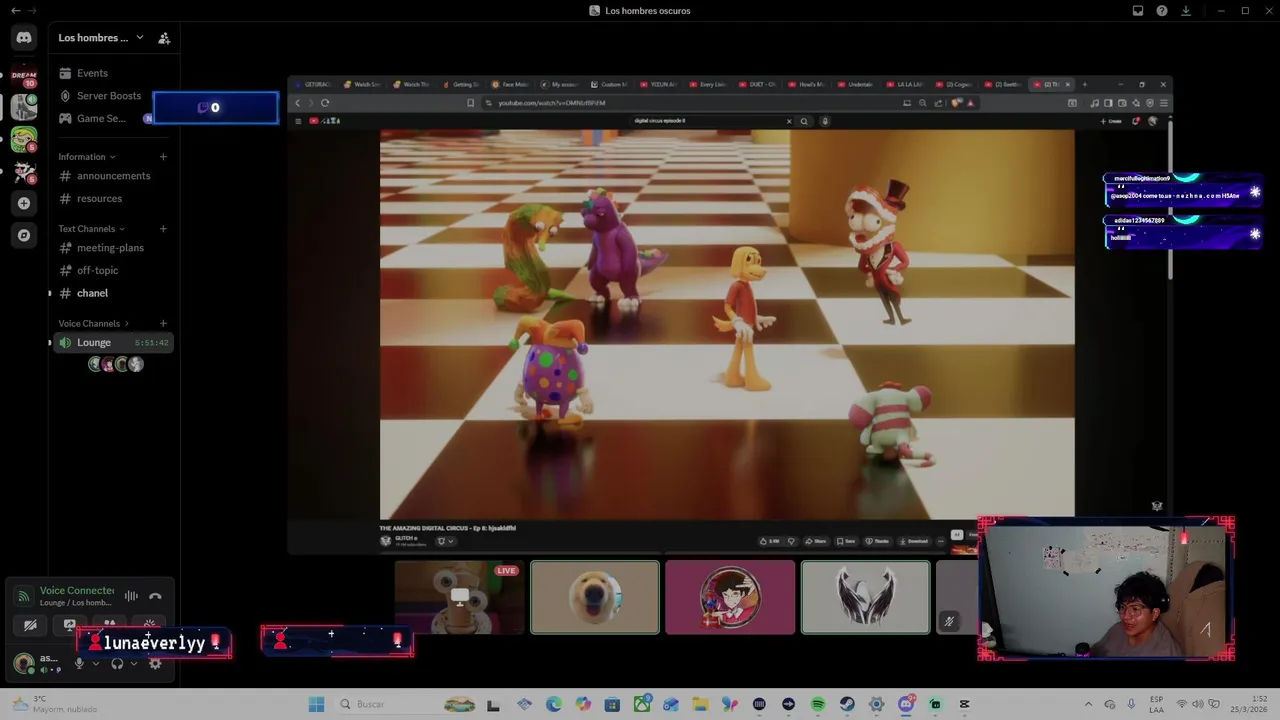
Task: Open a new browser tab in stream
Action: [x=1085, y=84]
